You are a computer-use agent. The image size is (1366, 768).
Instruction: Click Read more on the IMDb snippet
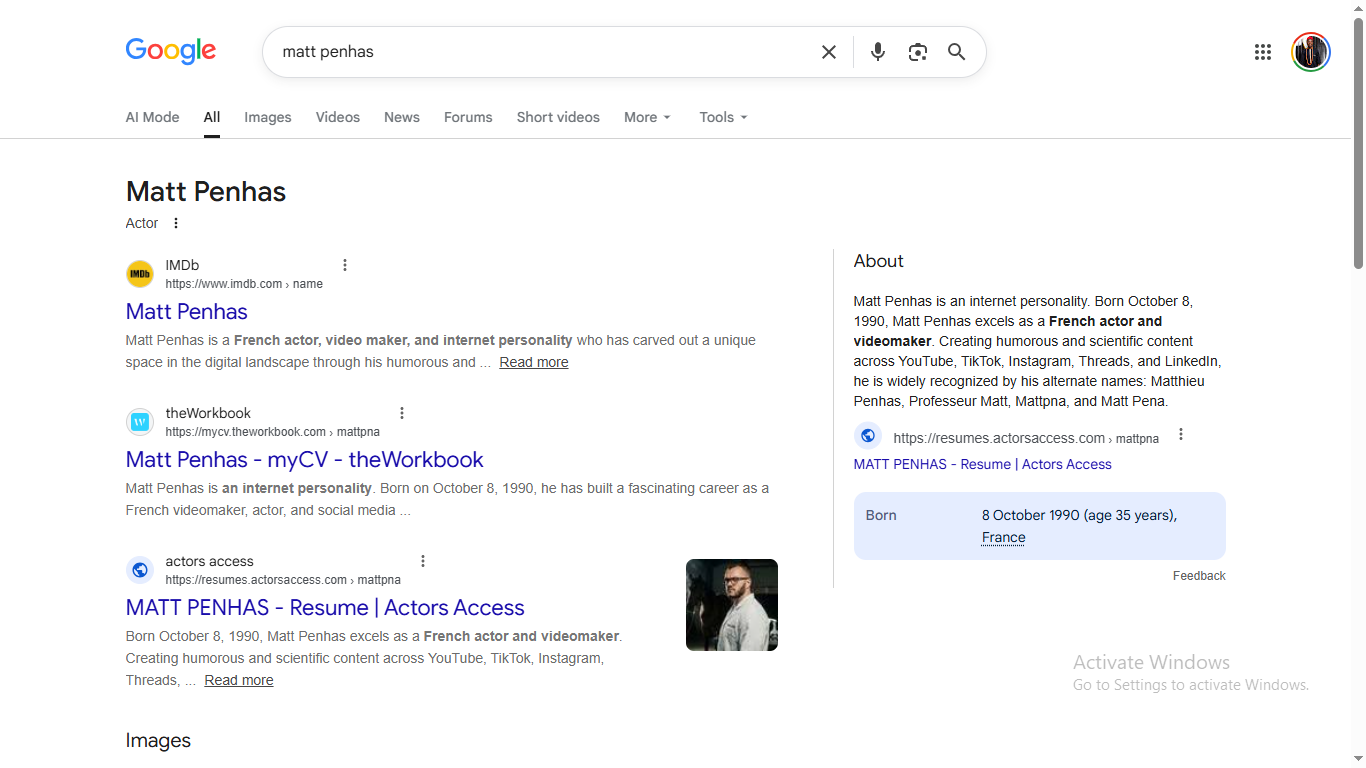point(534,362)
